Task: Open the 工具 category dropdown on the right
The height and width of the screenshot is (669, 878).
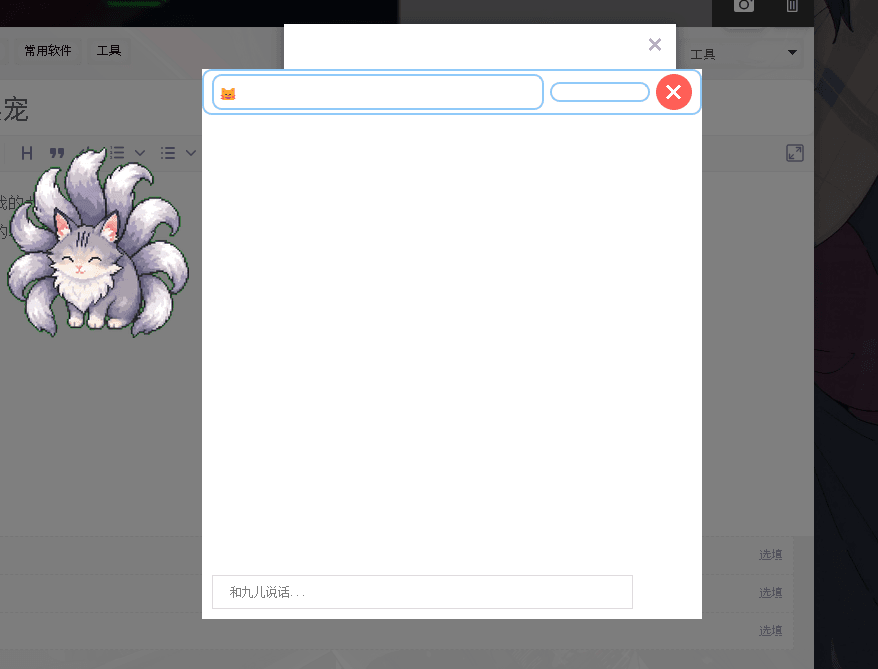Action: 742,54
